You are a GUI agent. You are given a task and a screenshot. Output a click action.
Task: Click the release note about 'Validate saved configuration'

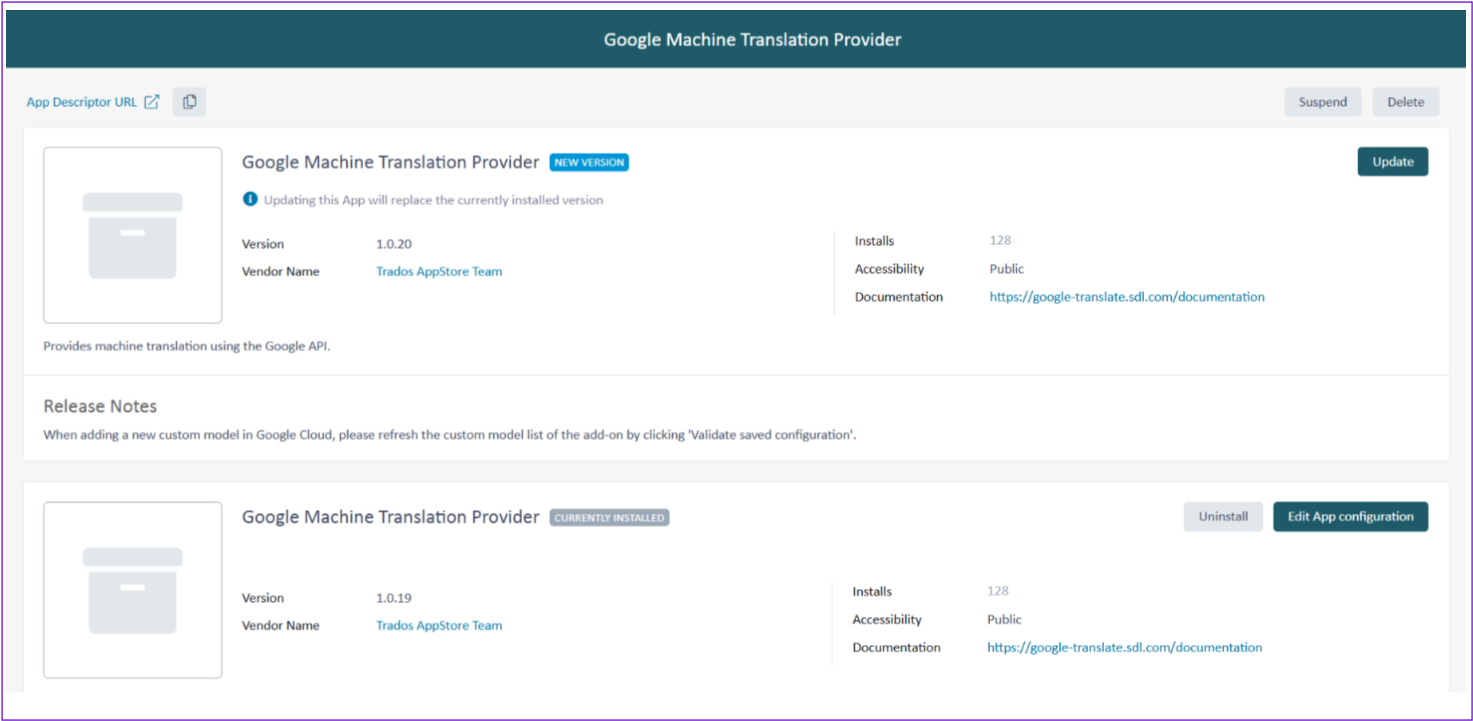[450, 436]
